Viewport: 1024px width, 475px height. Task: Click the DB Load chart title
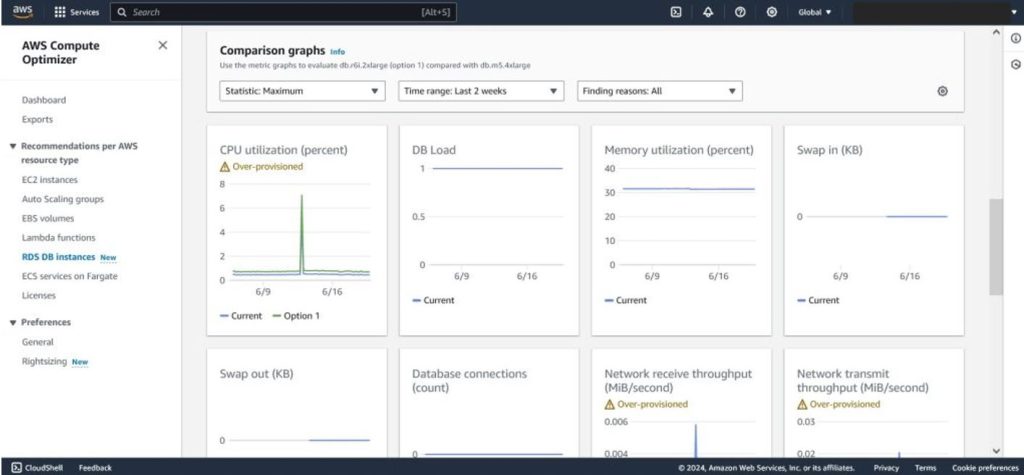(x=434, y=150)
